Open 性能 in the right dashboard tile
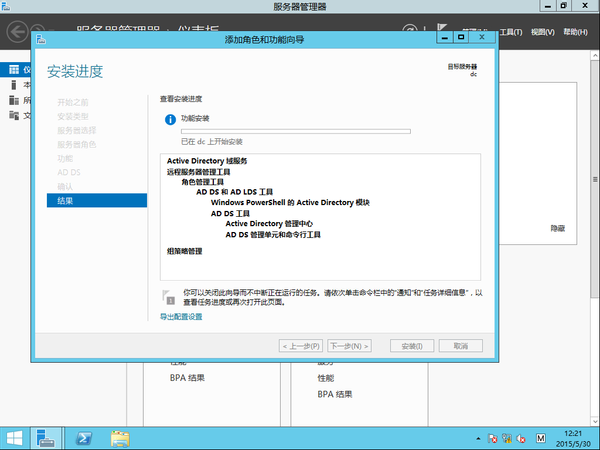Image resolution: width=600 pixels, height=450 pixels. 326,378
